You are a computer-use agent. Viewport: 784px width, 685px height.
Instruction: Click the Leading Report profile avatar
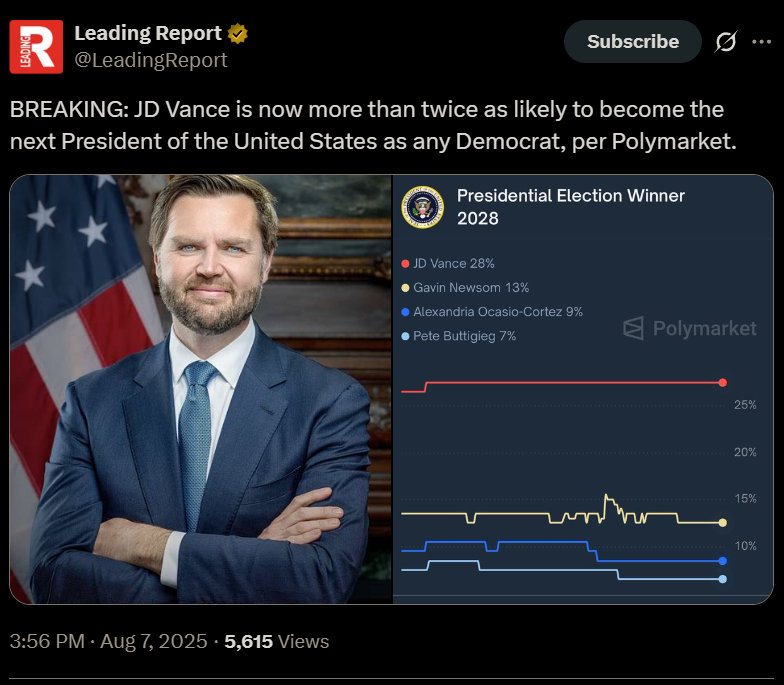[36, 47]
